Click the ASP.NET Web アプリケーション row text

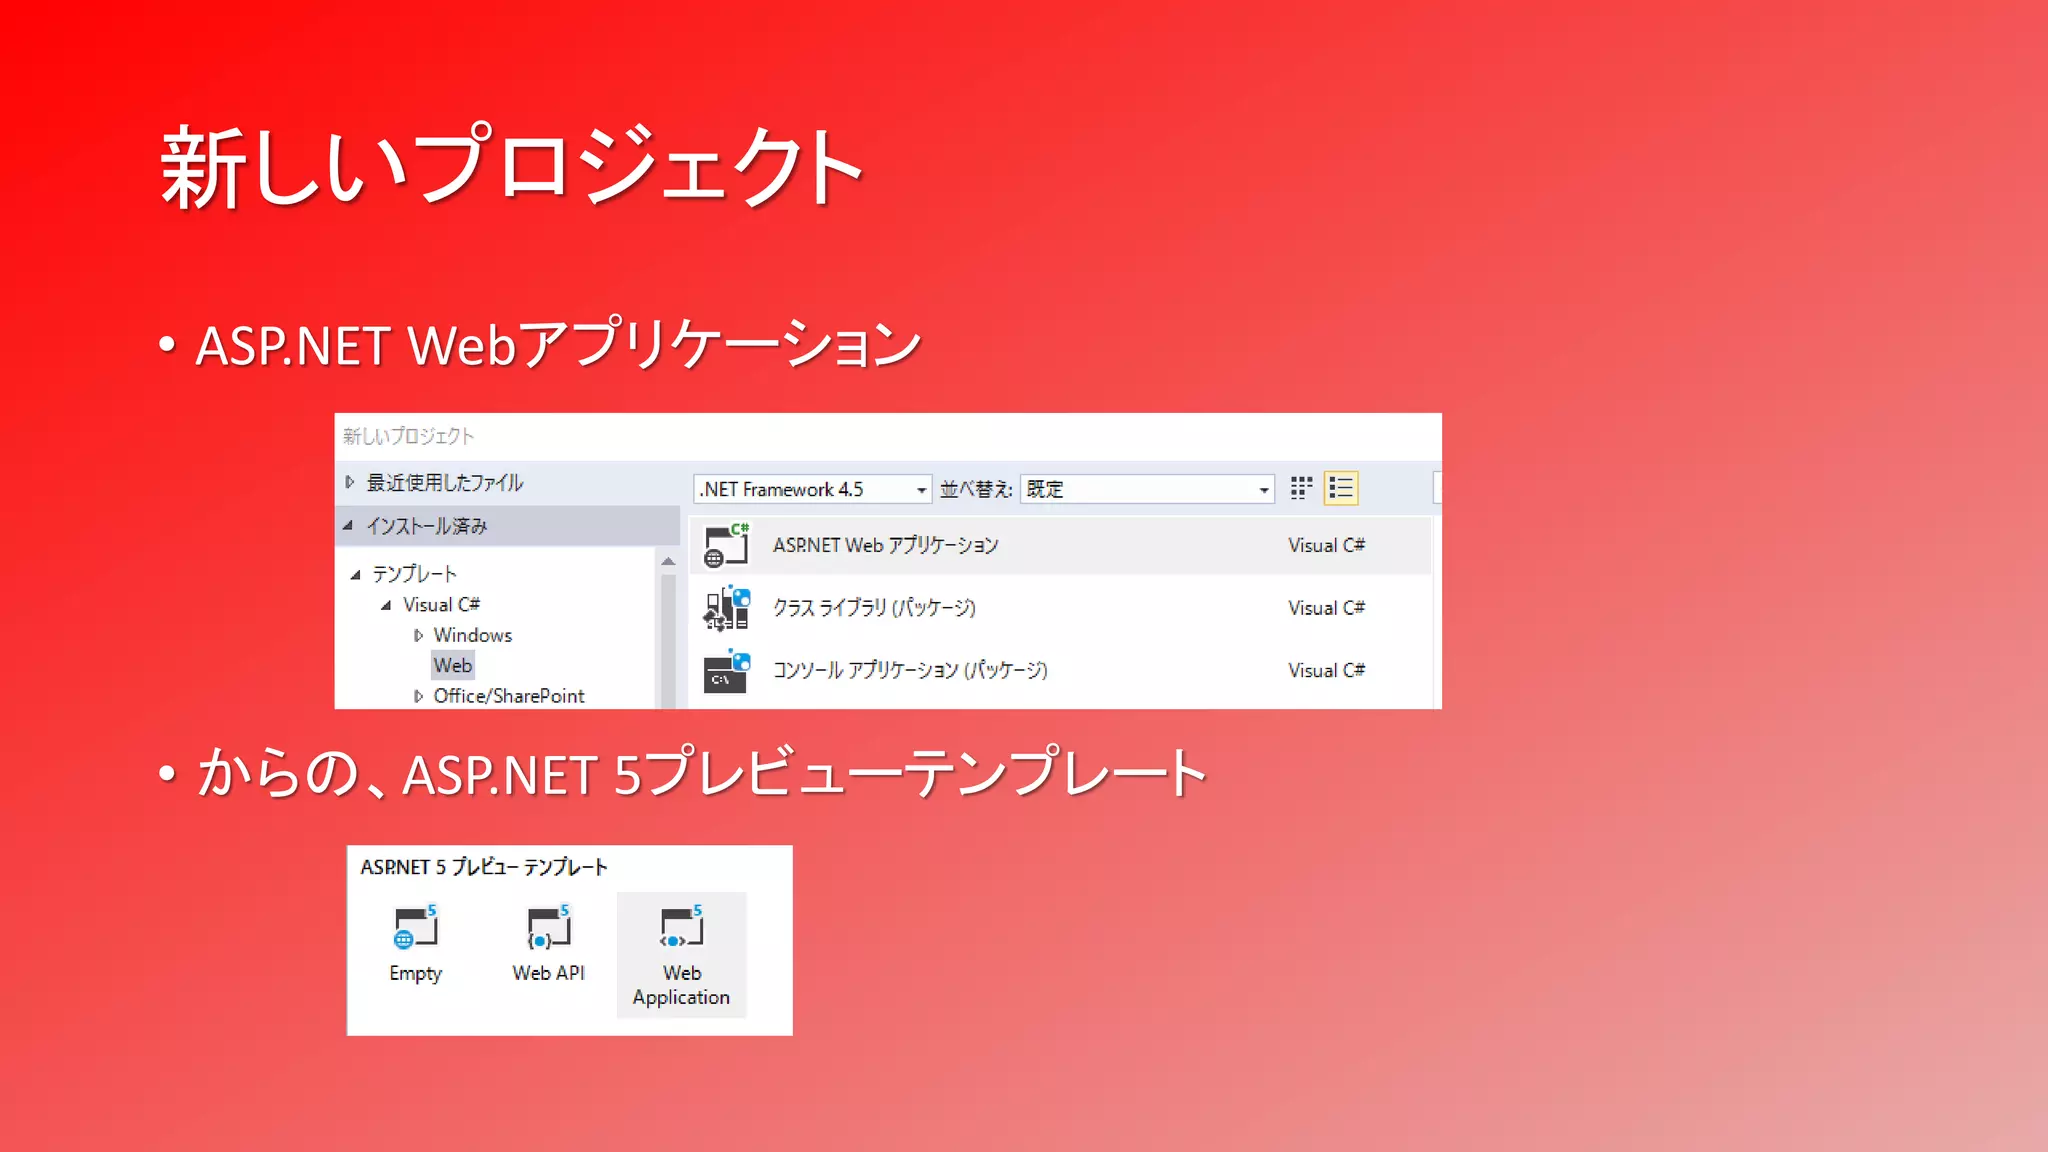[x=885, y=545]
